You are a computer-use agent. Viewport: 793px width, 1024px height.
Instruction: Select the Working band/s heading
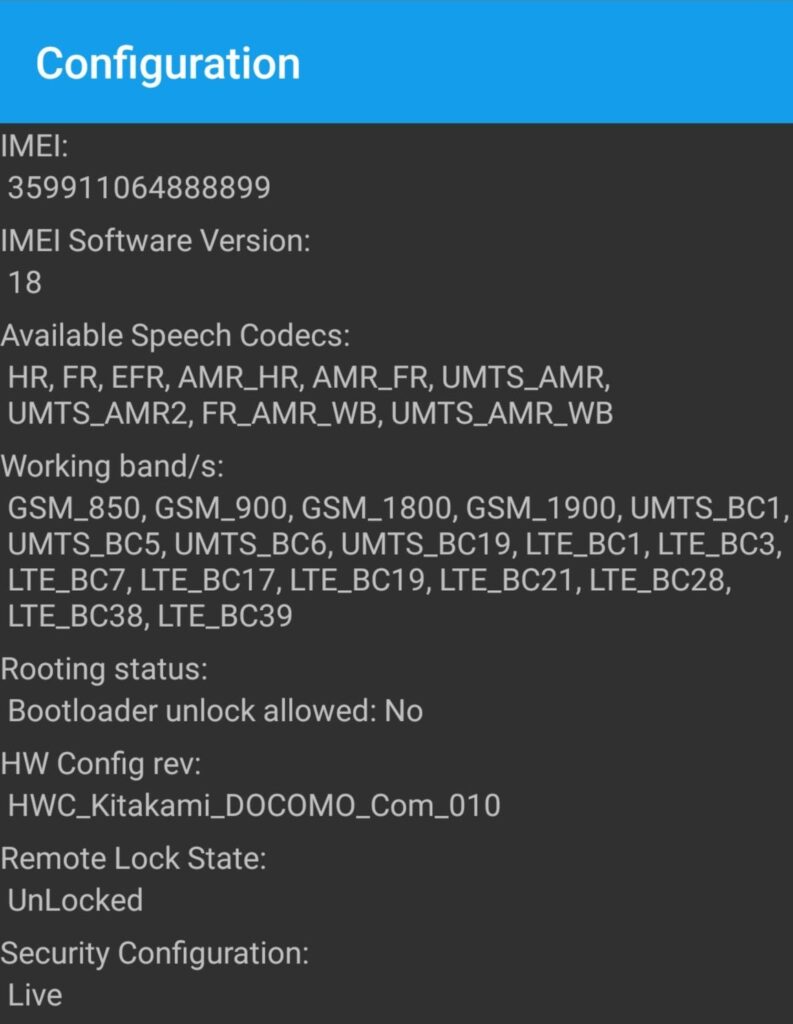coord(112,466)
